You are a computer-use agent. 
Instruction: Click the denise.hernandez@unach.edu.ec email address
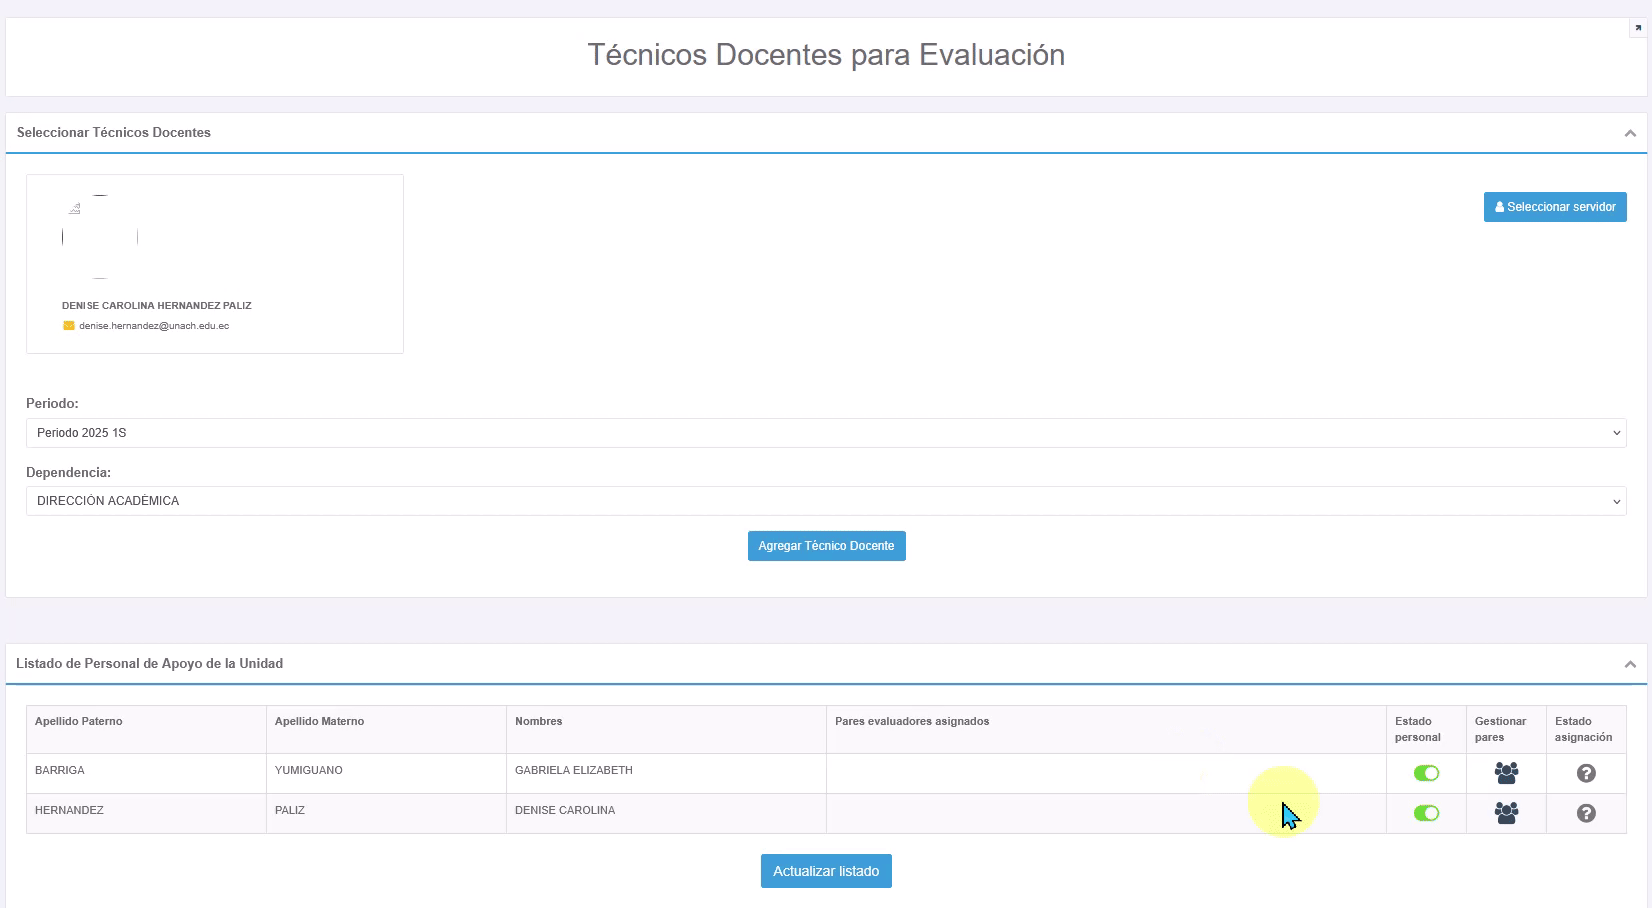point(154,326)
